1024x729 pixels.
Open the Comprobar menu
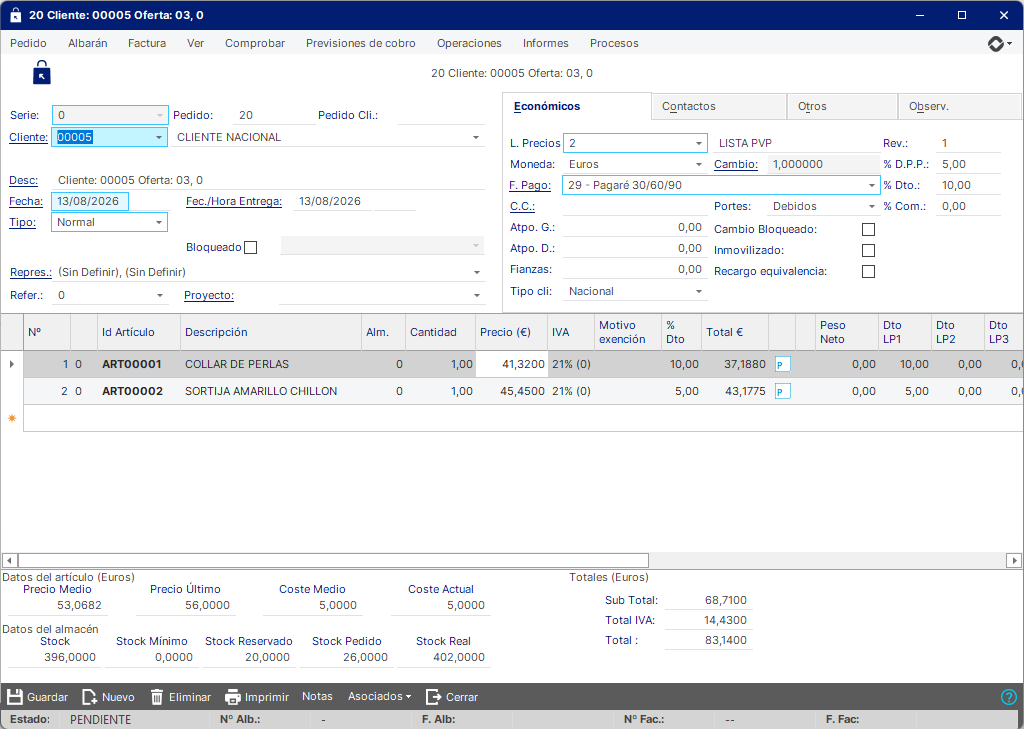tap(255, 43)
